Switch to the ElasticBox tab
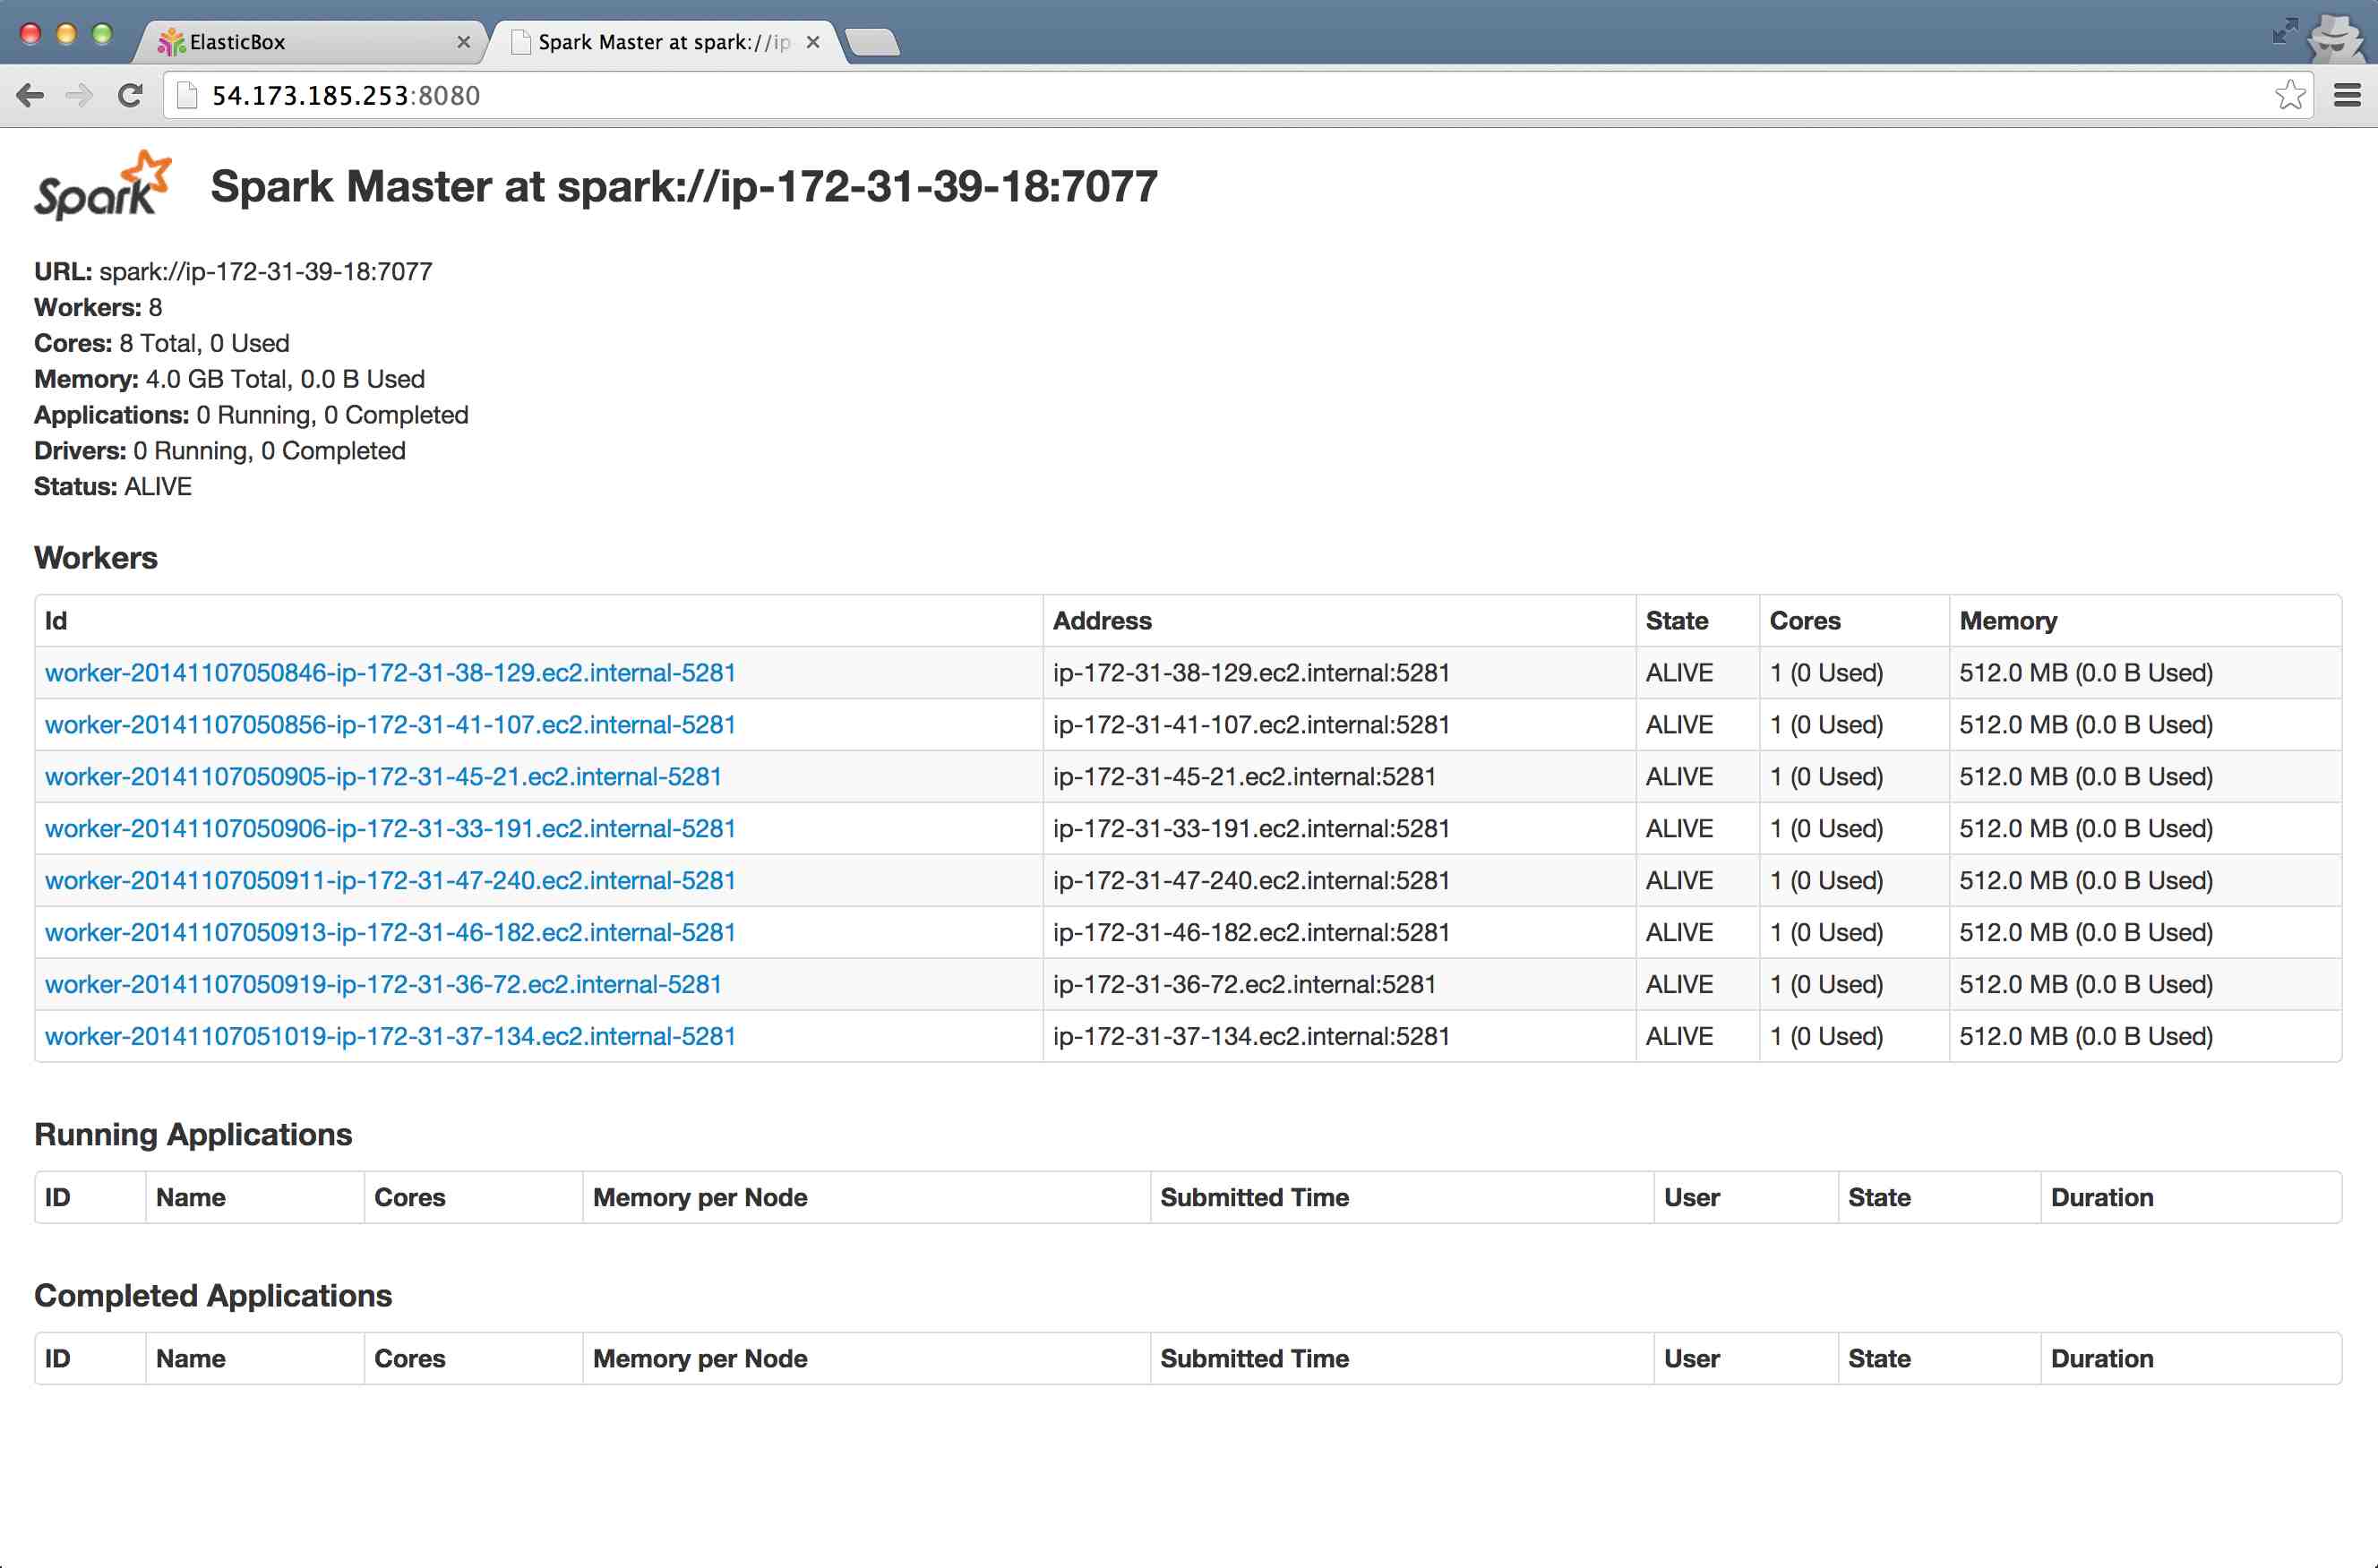This screenshot has width=2378, height=1568. (x=310, y=42)
